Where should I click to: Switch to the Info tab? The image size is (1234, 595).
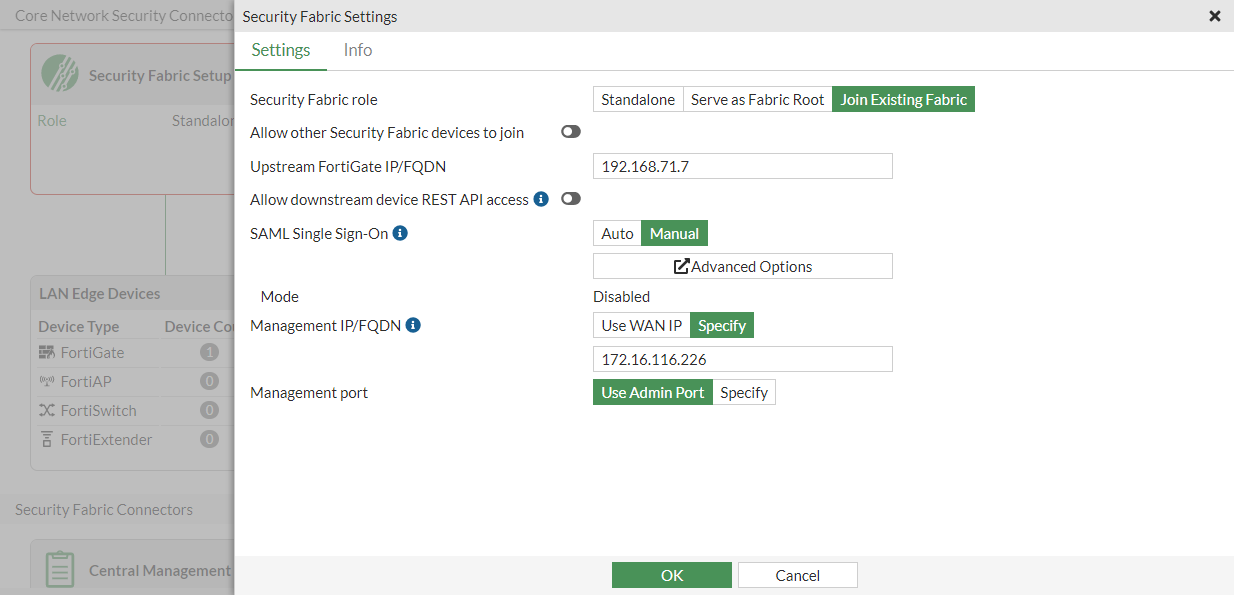[357, 50]
